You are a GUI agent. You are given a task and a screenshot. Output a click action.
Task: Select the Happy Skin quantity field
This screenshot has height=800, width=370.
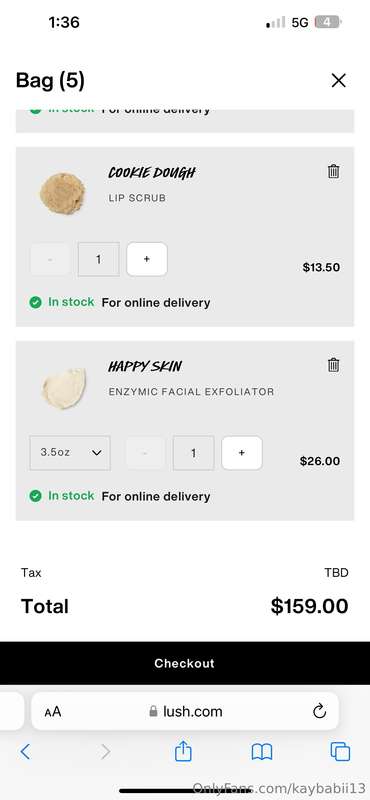click(193, 453)
